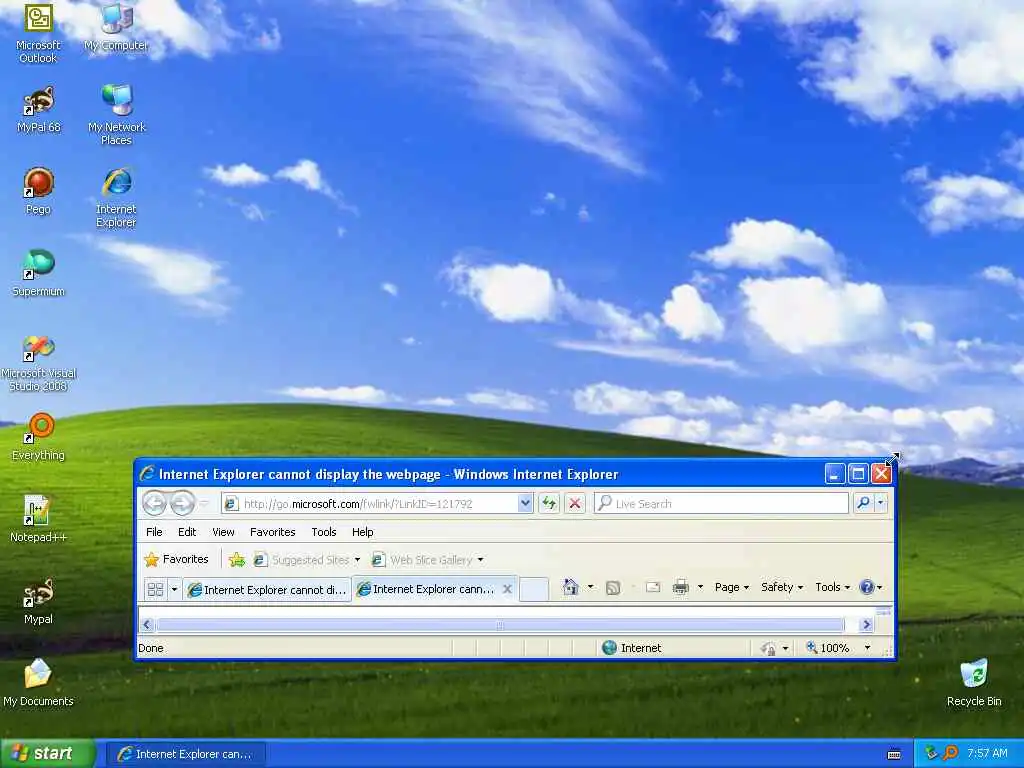The height and width of the screenshot is (768, 1024).
Task: Click the Web Slice Gallery link
Action: click(x=427, y=560)
